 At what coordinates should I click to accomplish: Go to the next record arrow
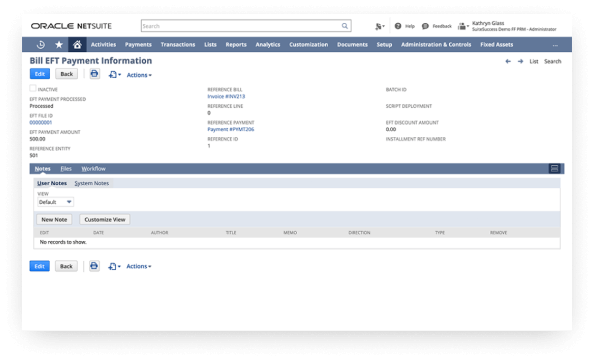pyautogui.click(x=521, y=61)
